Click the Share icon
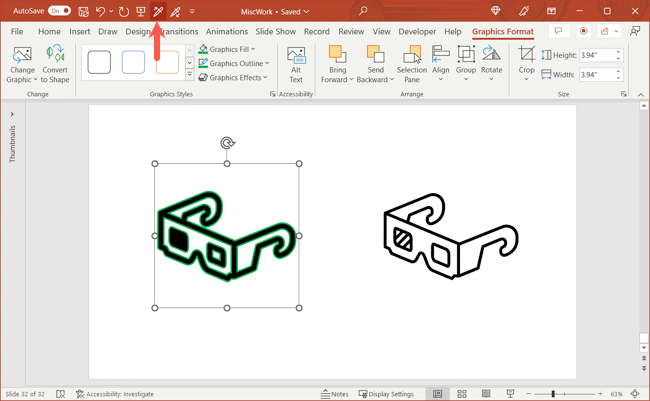The height and width of the screenshot is (401, 650). (x=605, y=31)
